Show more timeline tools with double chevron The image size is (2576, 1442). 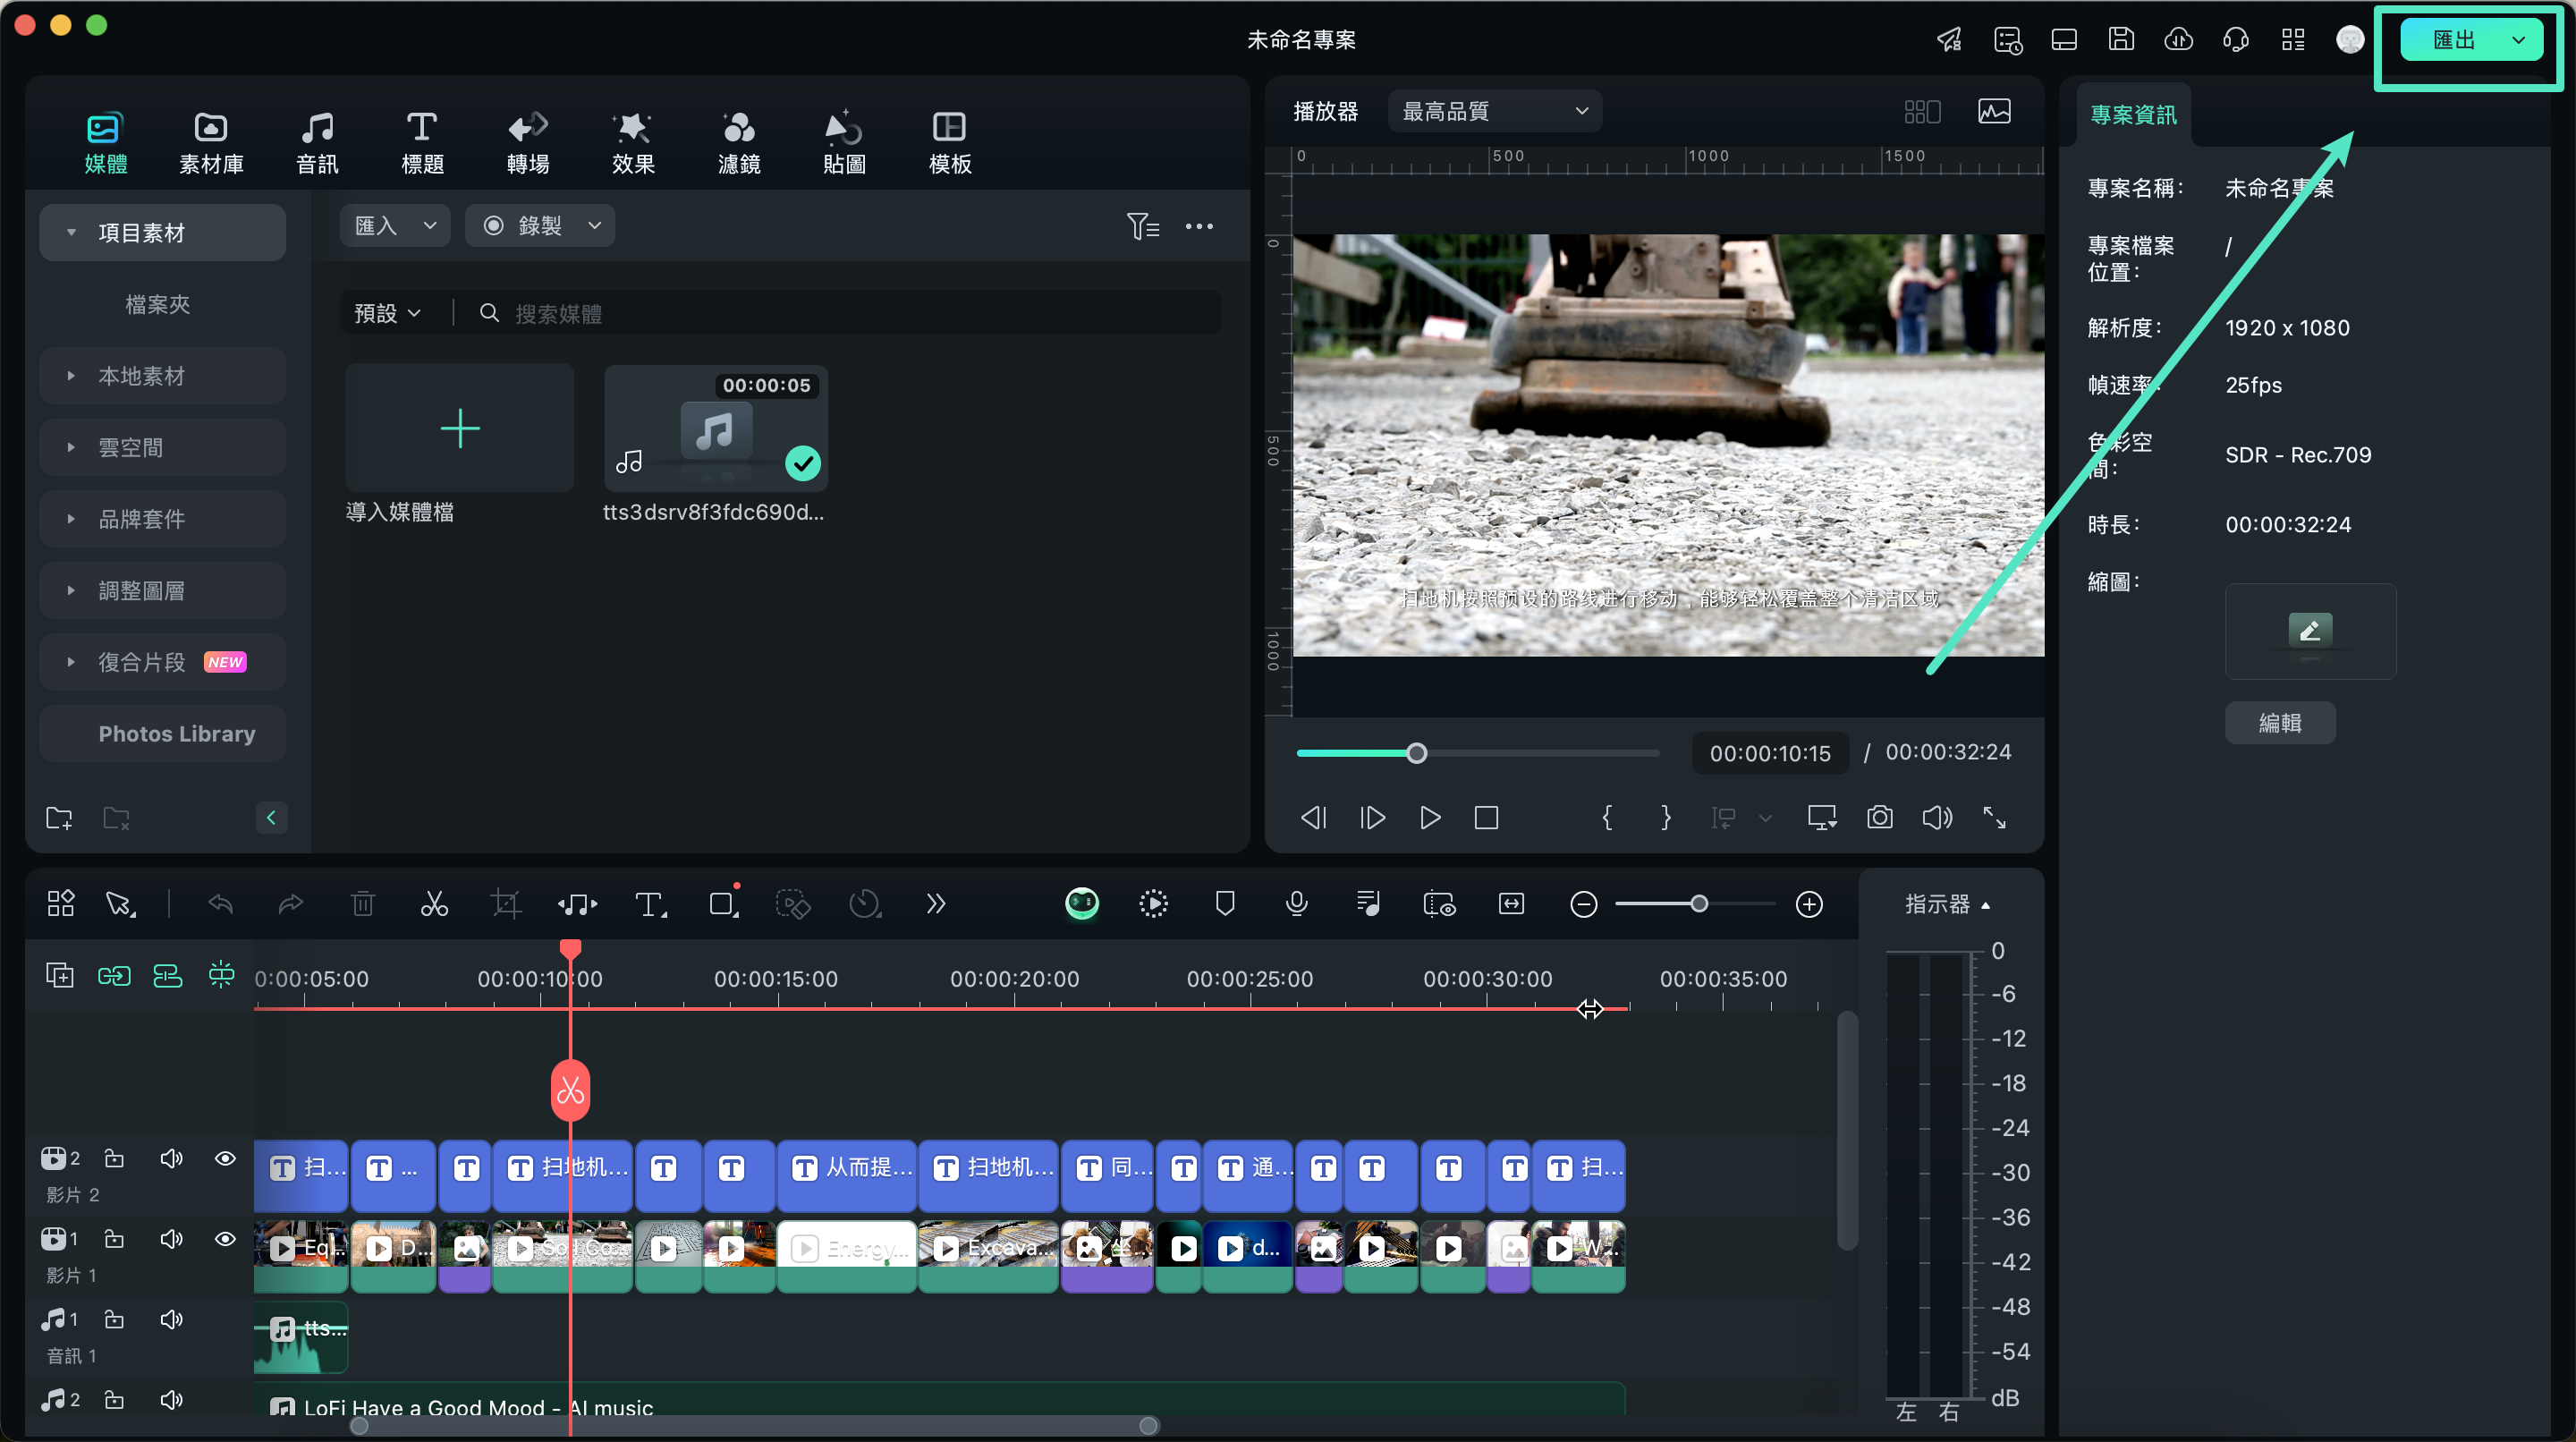(x=935, y=904)
